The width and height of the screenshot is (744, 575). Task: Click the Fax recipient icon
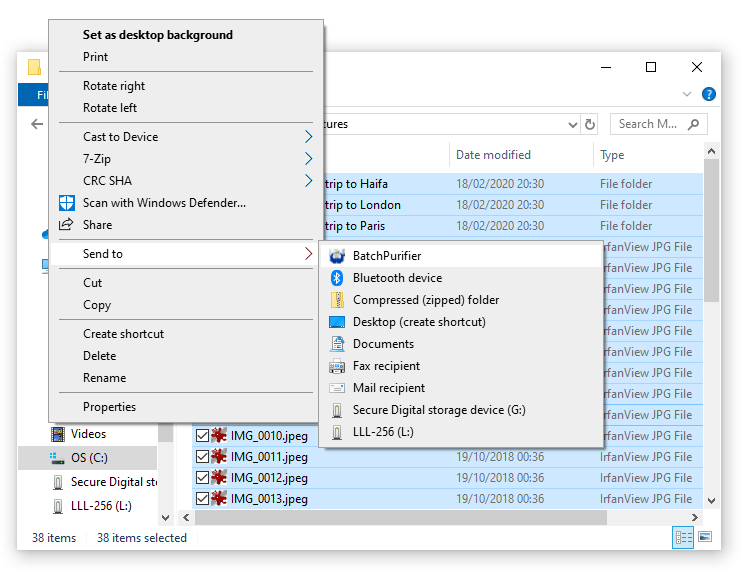pos(337,366)
